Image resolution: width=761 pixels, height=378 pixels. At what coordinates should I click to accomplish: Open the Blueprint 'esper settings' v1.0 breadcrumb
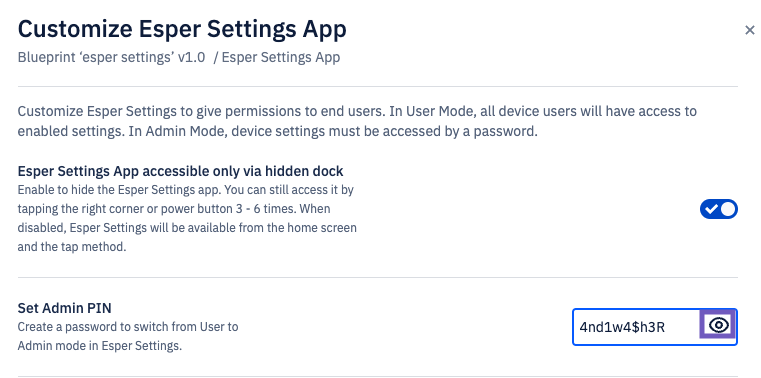111,57
